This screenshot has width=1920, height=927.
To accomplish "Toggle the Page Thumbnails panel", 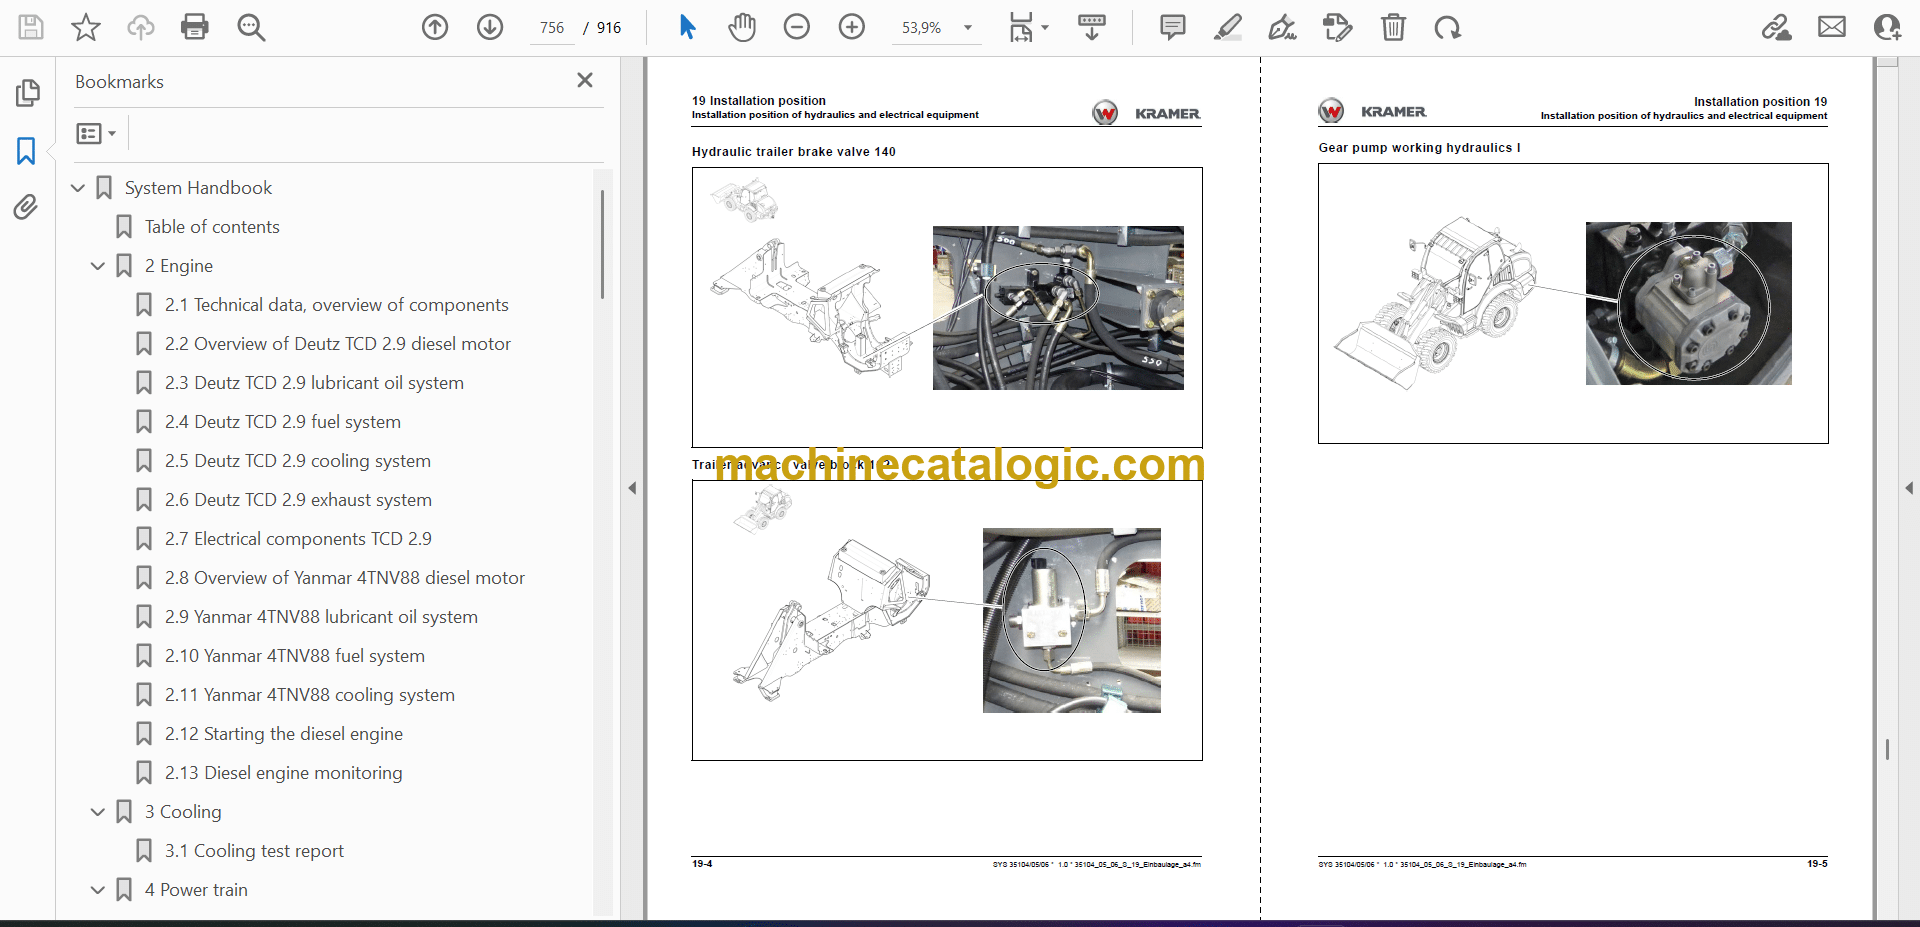I will [x=27, y=93].
